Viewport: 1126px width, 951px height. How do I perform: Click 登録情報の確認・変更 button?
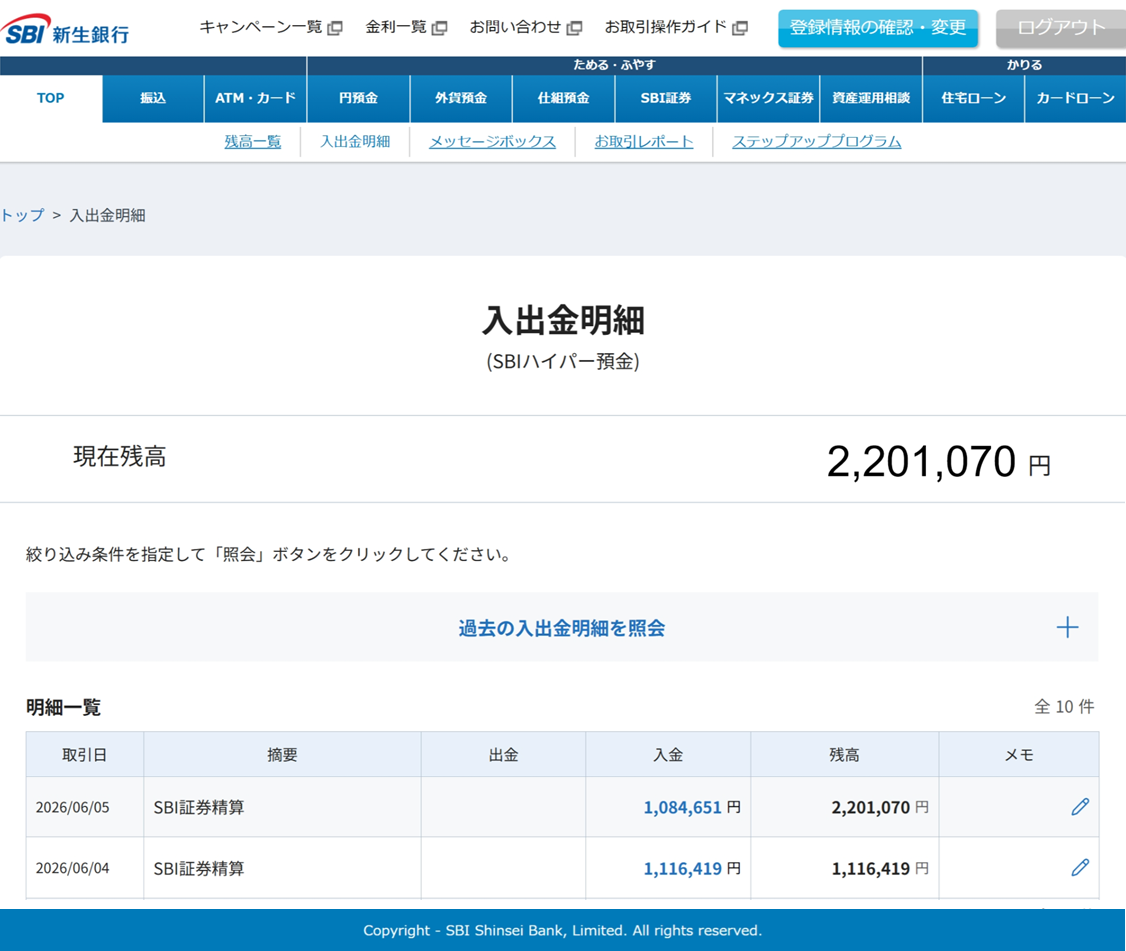click(878, 28)
